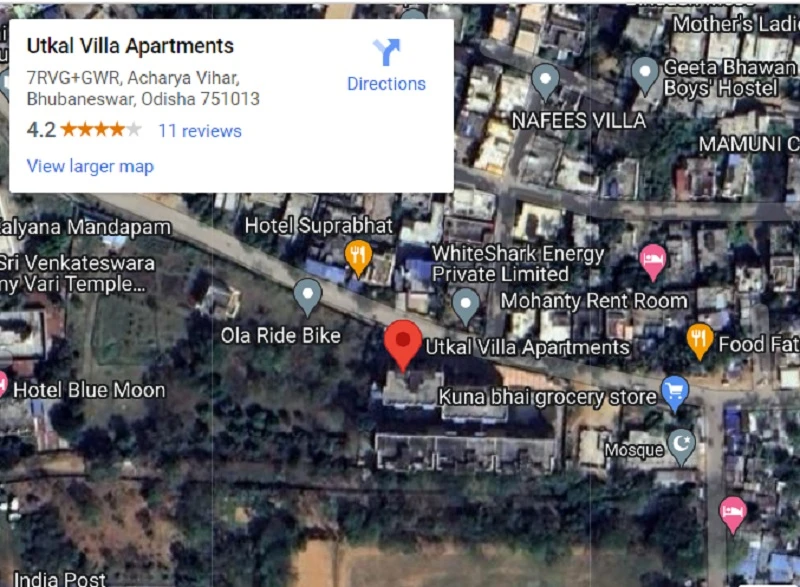Viewport: 800px width, 587px height.
Task: Select Geeta Bhawan Boys' Hostel pin
Action: pyautogui.click(x=645, y=75)
